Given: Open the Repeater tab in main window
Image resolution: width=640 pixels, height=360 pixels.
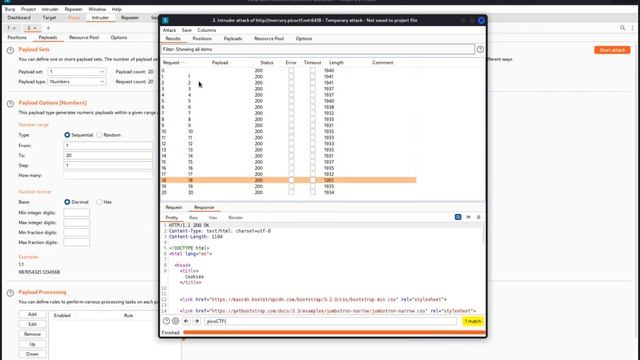Looking at the screenshot, I should point(130,18).
